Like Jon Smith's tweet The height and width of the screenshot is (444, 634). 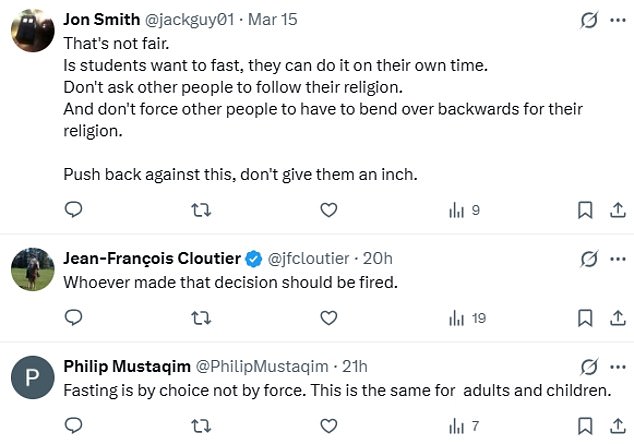pyautogui.click(x=328, y=210)
